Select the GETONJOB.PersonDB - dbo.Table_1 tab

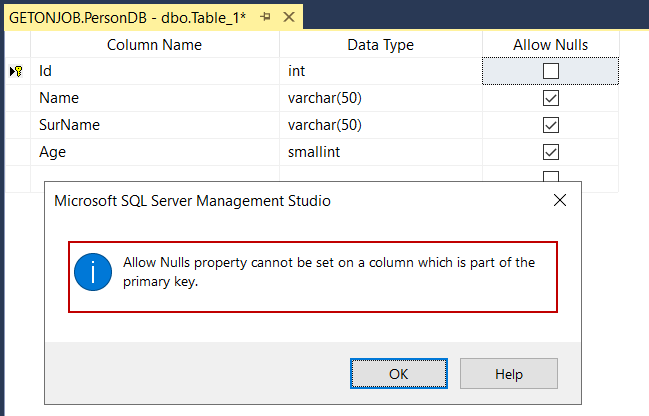[x=127, y=18]
